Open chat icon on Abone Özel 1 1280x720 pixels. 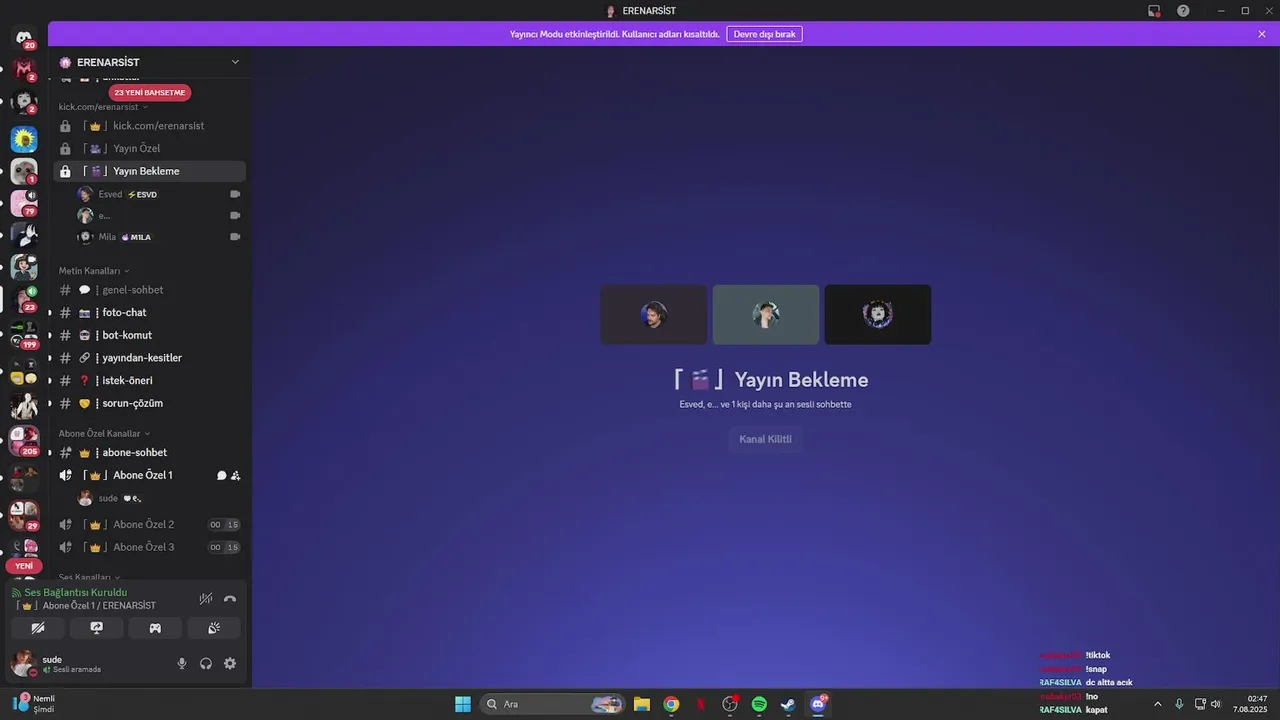(222, 475)
